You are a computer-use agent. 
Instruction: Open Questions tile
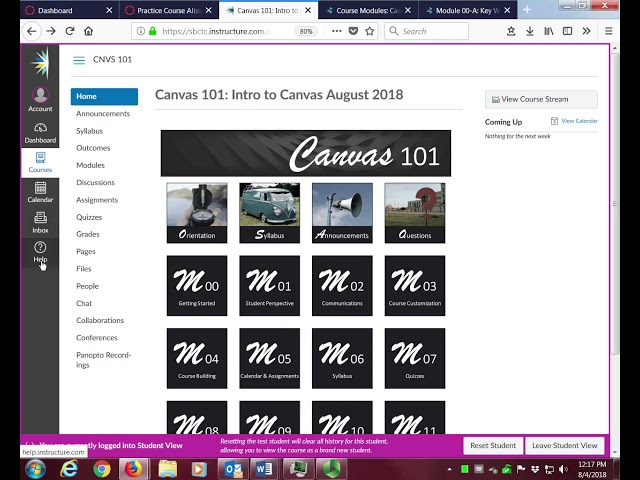pyautogui.click(x=415, y=213)
